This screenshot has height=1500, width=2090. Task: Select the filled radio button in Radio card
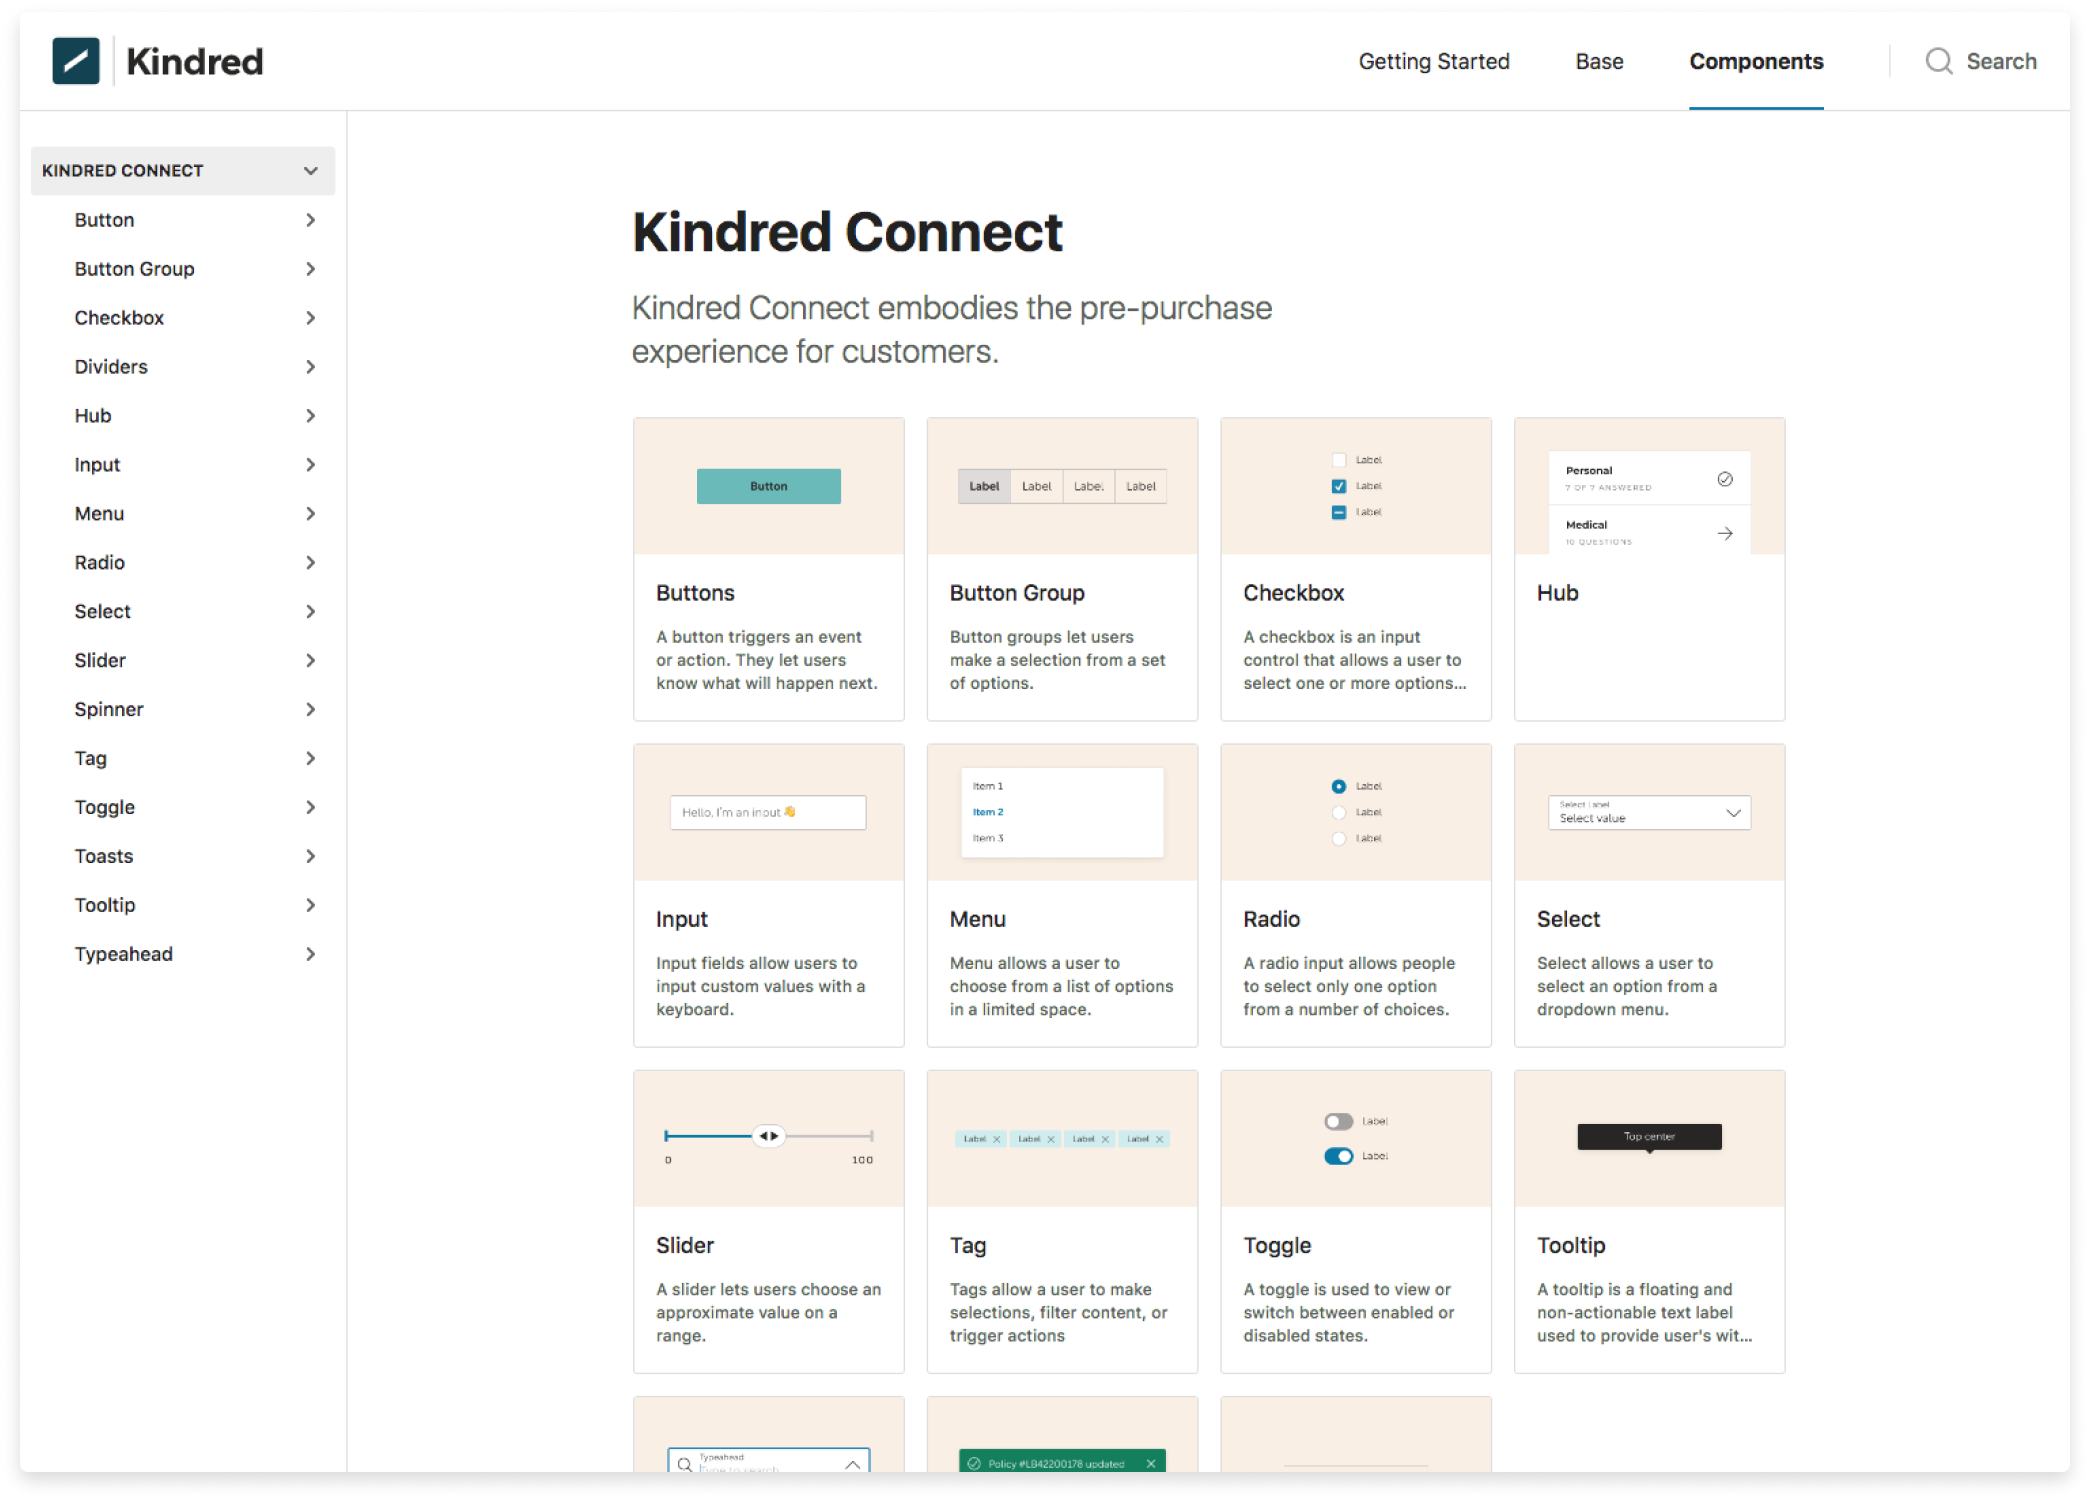pyautogui.click(x=1338, y=786)
